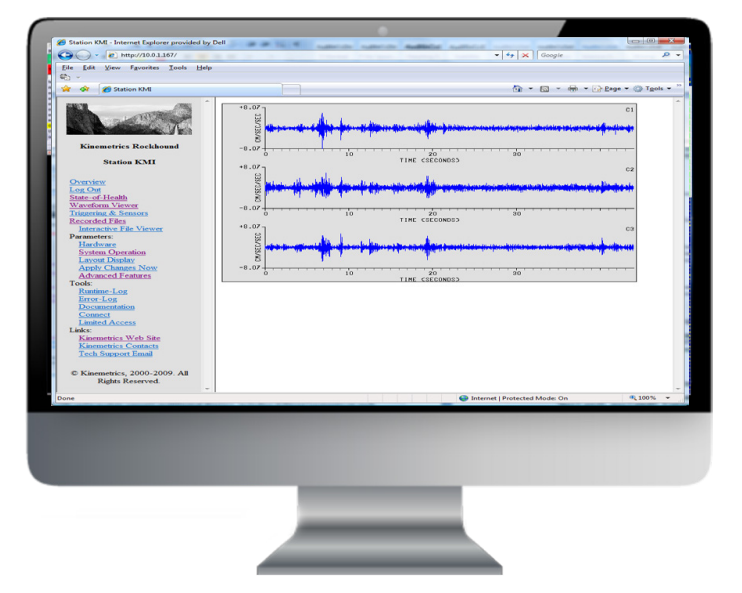Open the recent pages dropdown beside Forward

pyautogui.click(x=97, y=55)
